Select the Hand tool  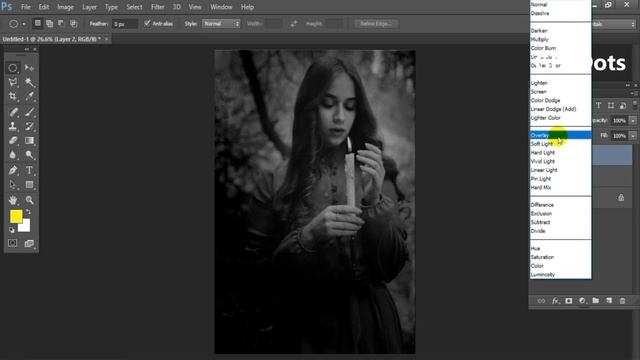click(13, 200)
